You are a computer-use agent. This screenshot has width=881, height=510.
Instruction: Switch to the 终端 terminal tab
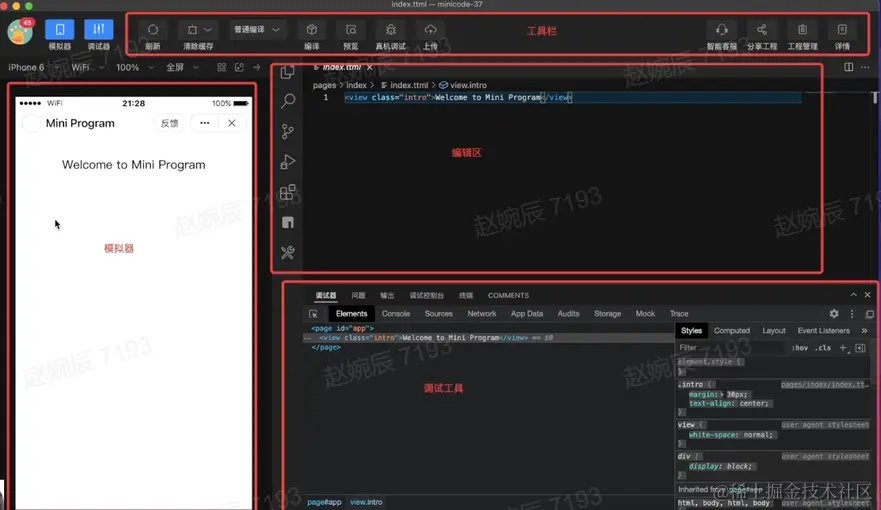click(466, 295)
